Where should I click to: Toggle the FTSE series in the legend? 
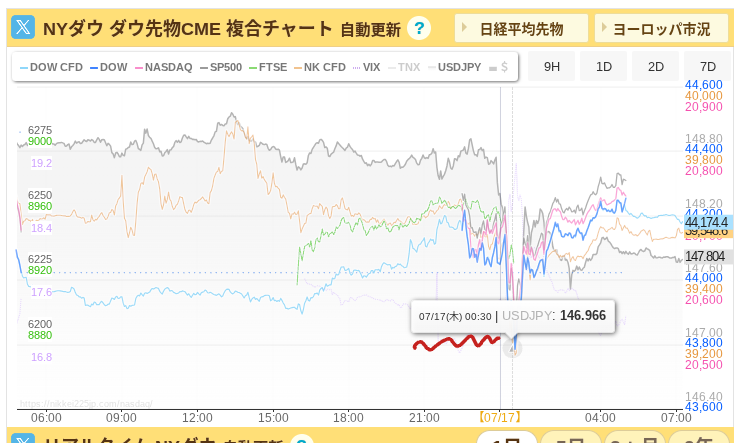point(268,67)
